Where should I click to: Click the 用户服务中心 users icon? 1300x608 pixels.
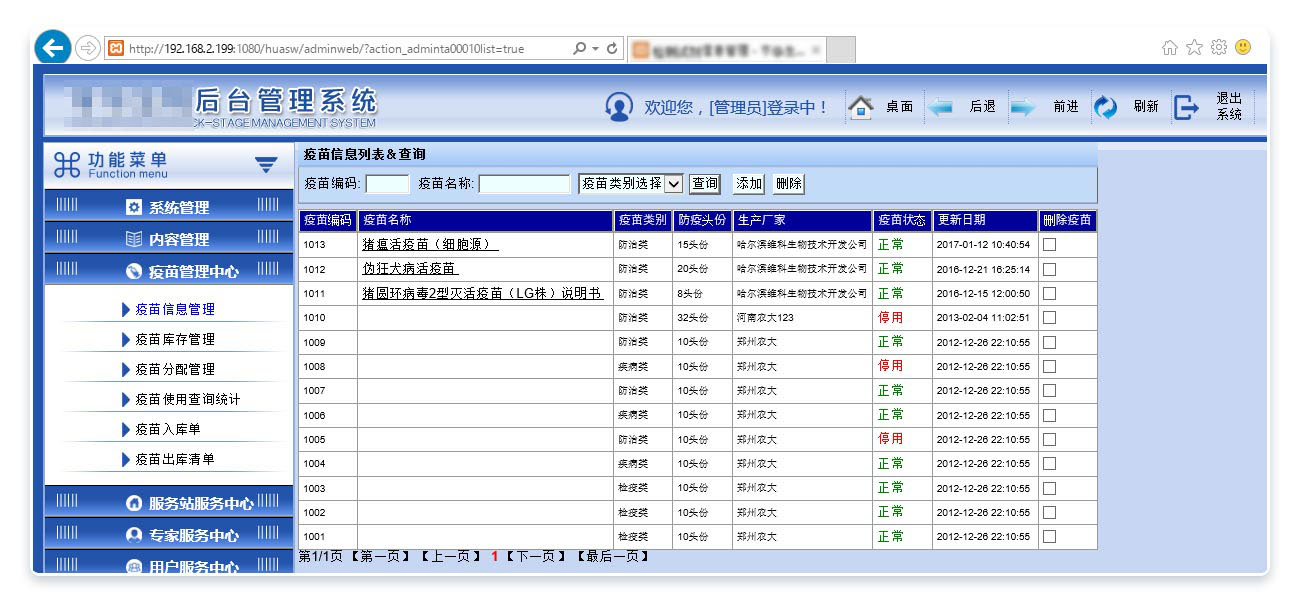pos(134,567)
